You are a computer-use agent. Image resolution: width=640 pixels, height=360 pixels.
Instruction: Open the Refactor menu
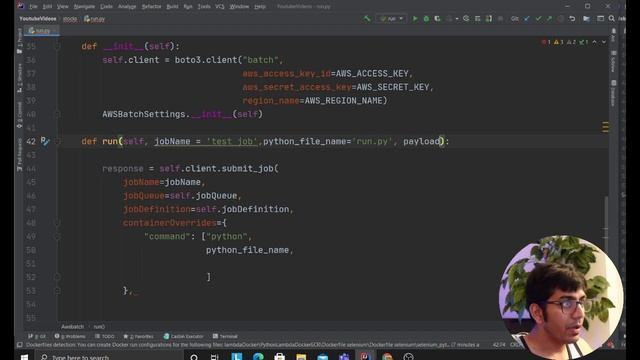[x=151, y=7]
